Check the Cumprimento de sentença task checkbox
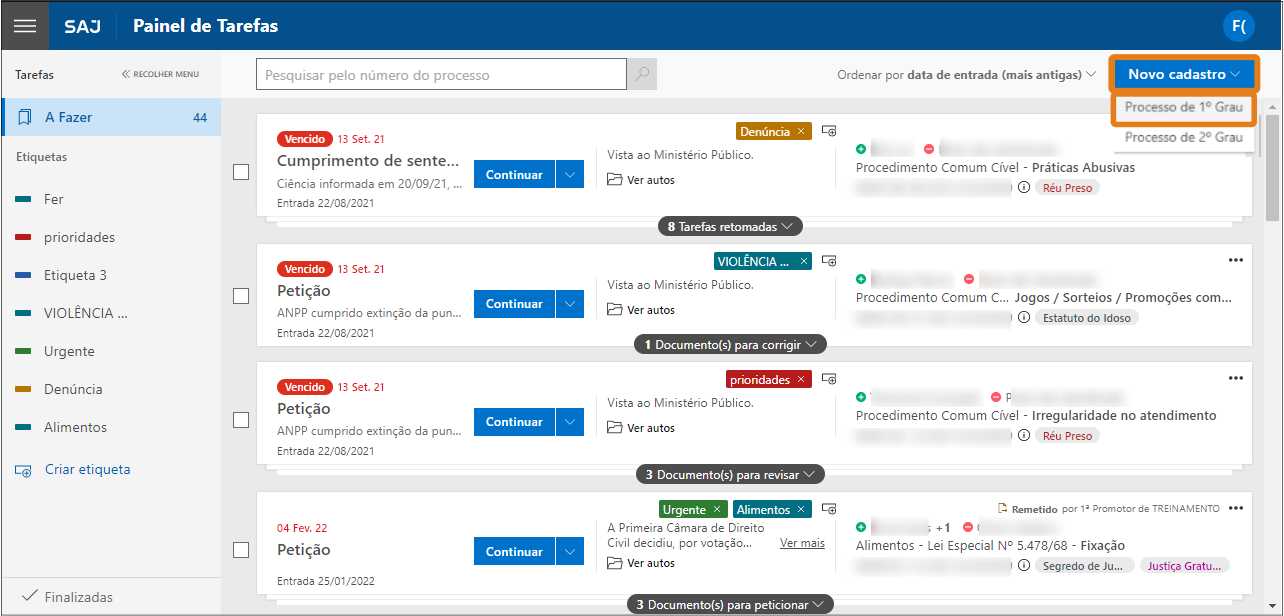Image resolution: width=1284 pixels, height=616 pixels. 241,172
